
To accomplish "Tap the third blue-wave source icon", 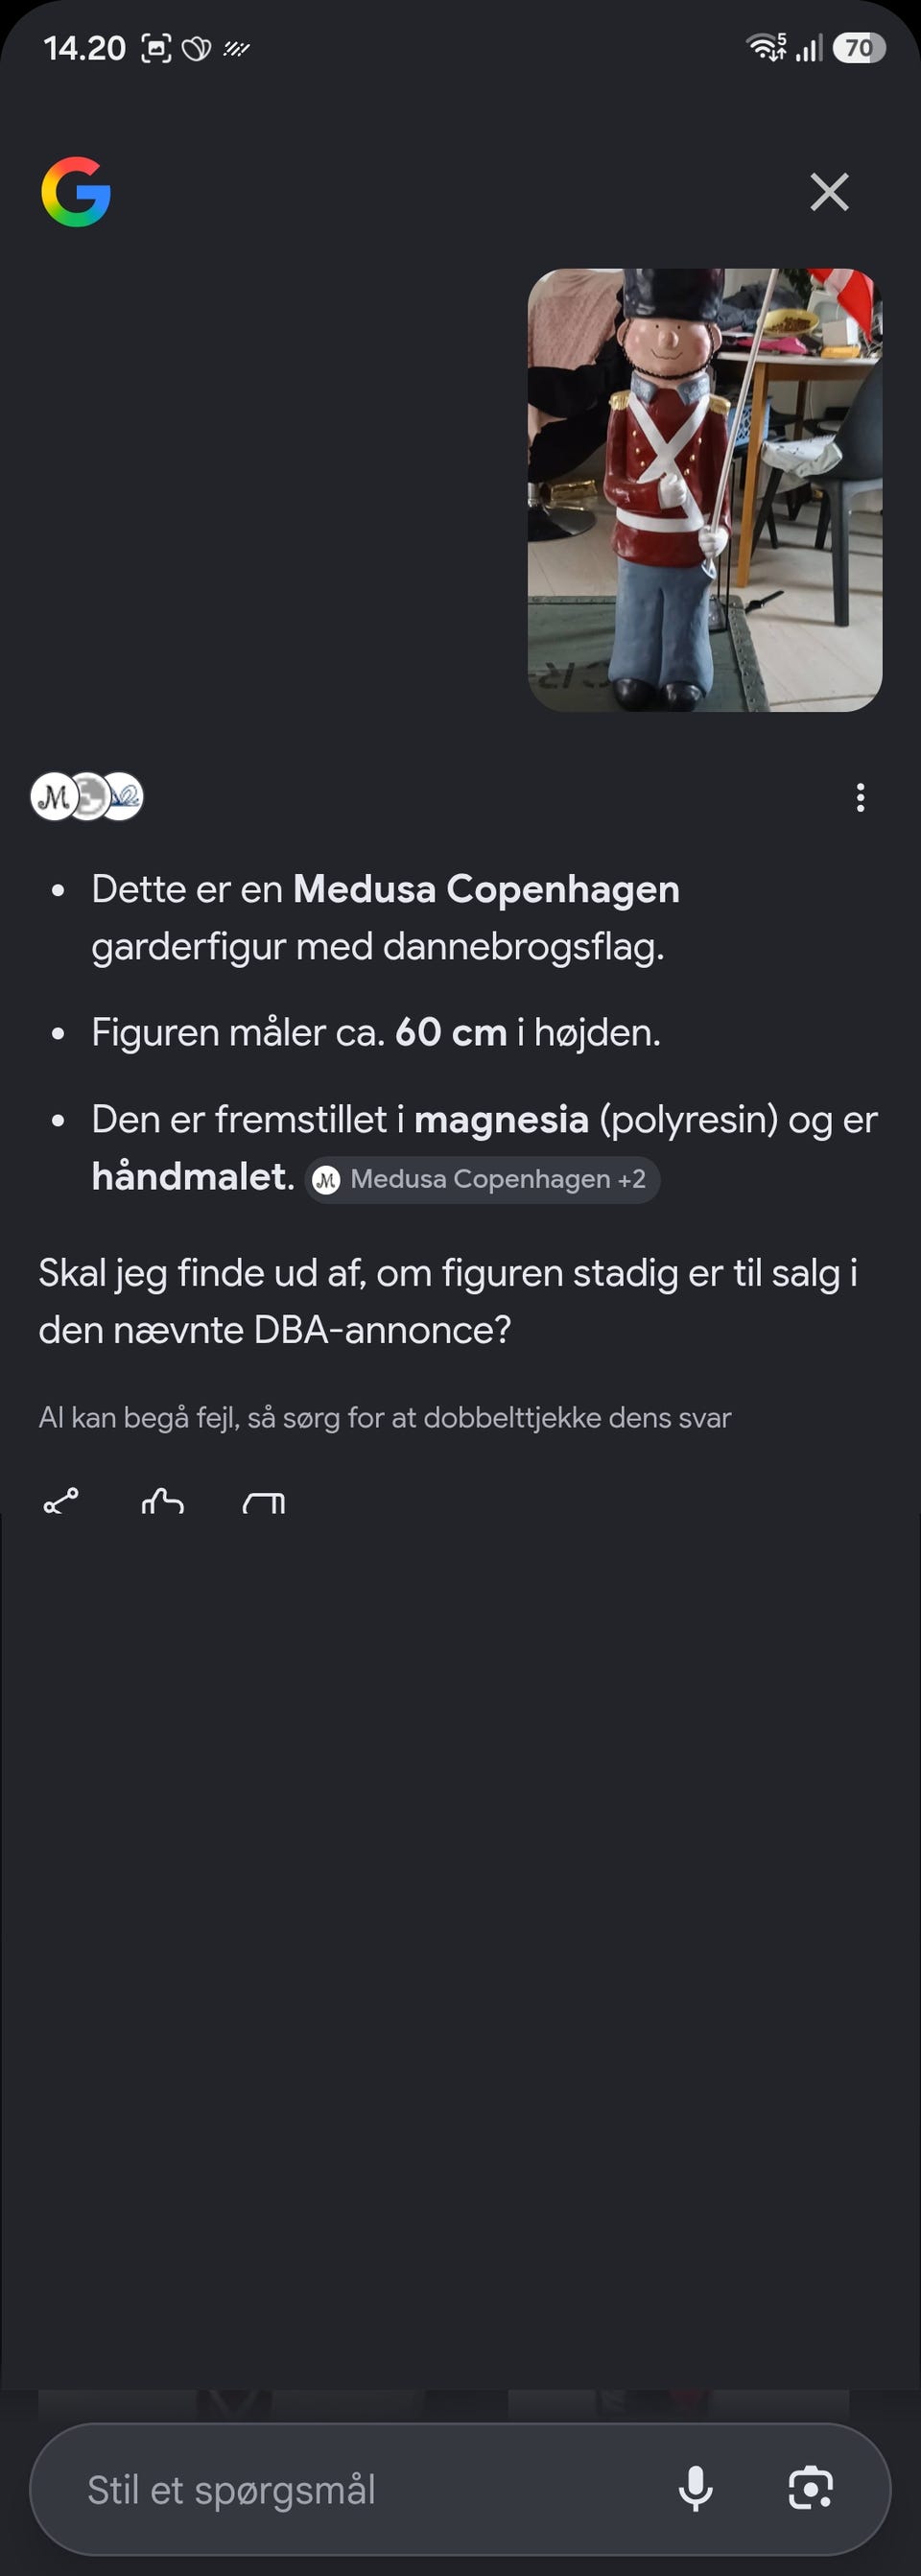I will [x=123, y=797].
